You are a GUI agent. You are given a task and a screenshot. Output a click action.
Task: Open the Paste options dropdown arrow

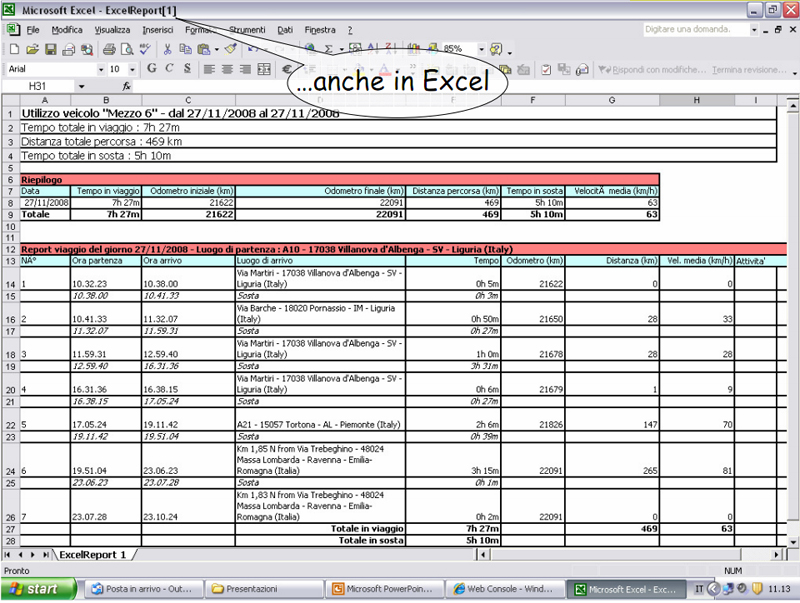click(217, 49)
